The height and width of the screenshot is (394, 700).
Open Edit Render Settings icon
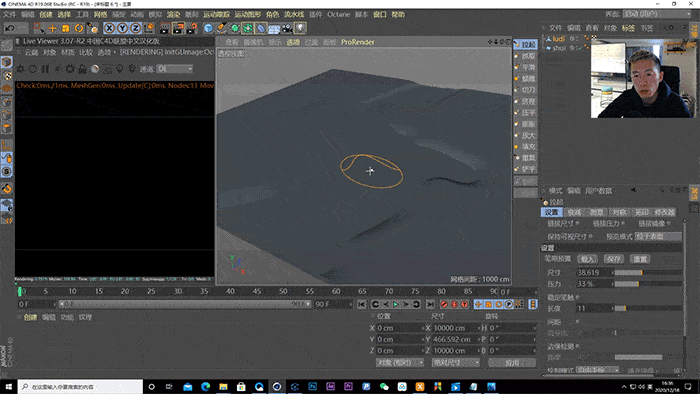pos(192,28)
